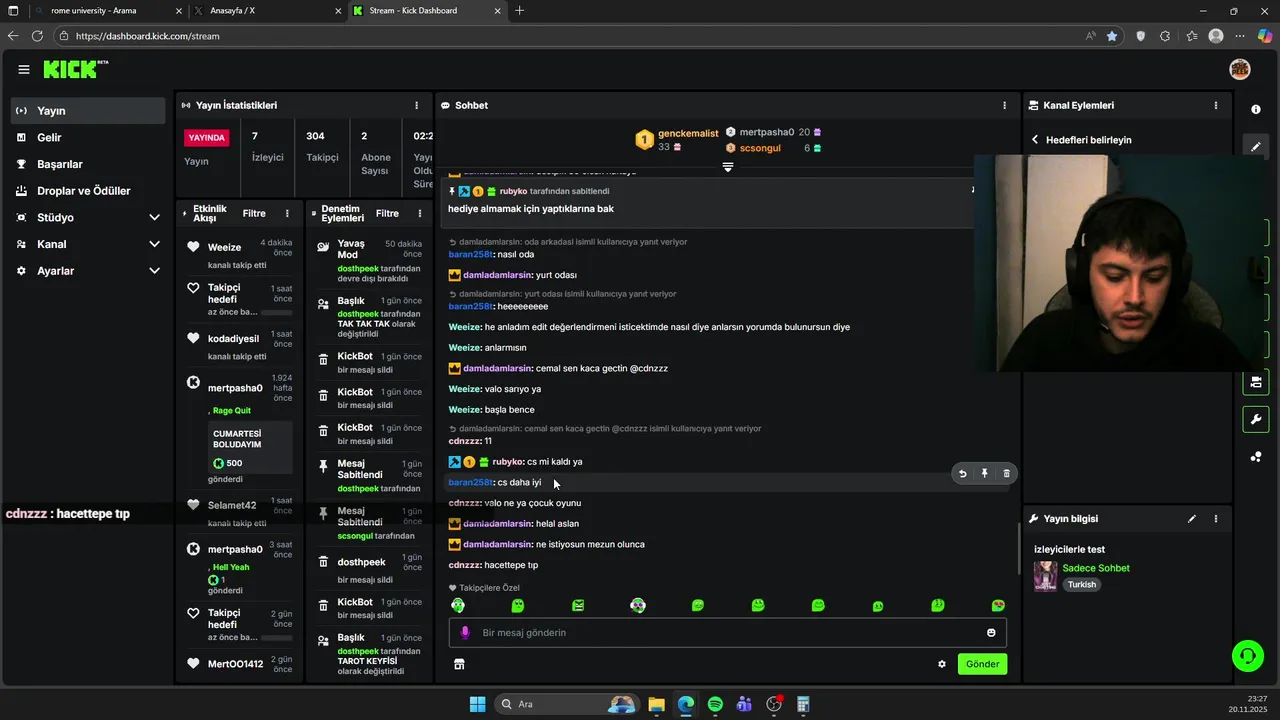Open Yavaş Mod moderation entry
The height and width of the screenshot is (720, 1280).
[x=351, y=249]
